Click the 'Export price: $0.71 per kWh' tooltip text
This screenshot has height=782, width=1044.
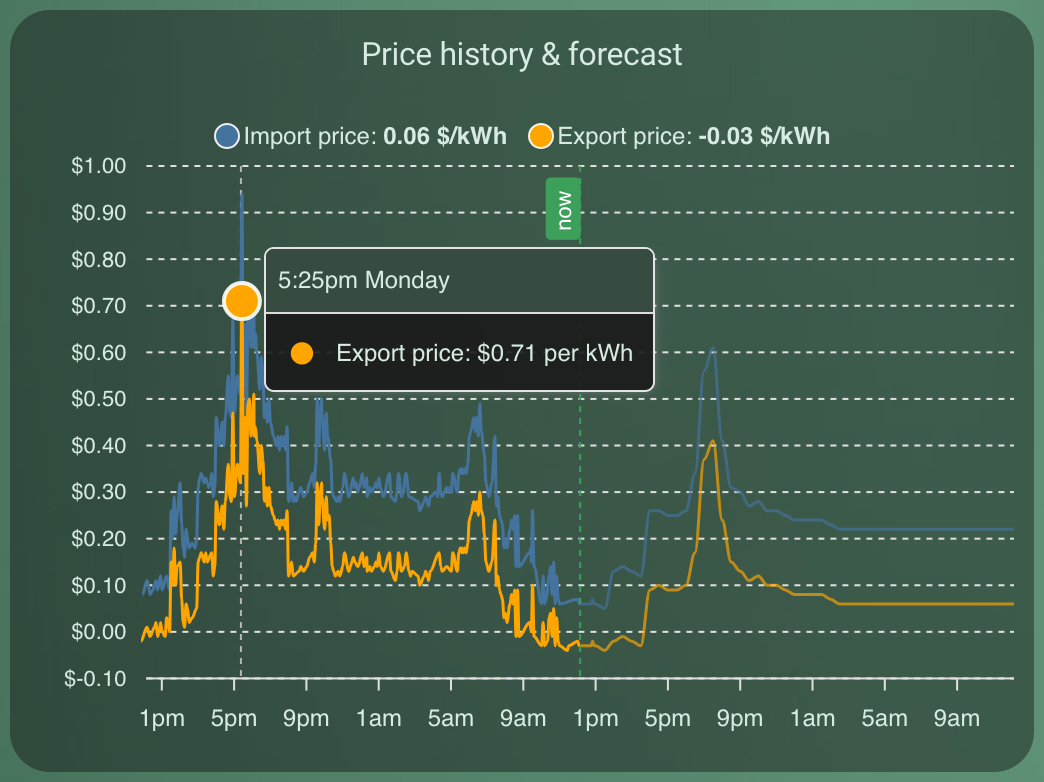(x=484, y=353)
